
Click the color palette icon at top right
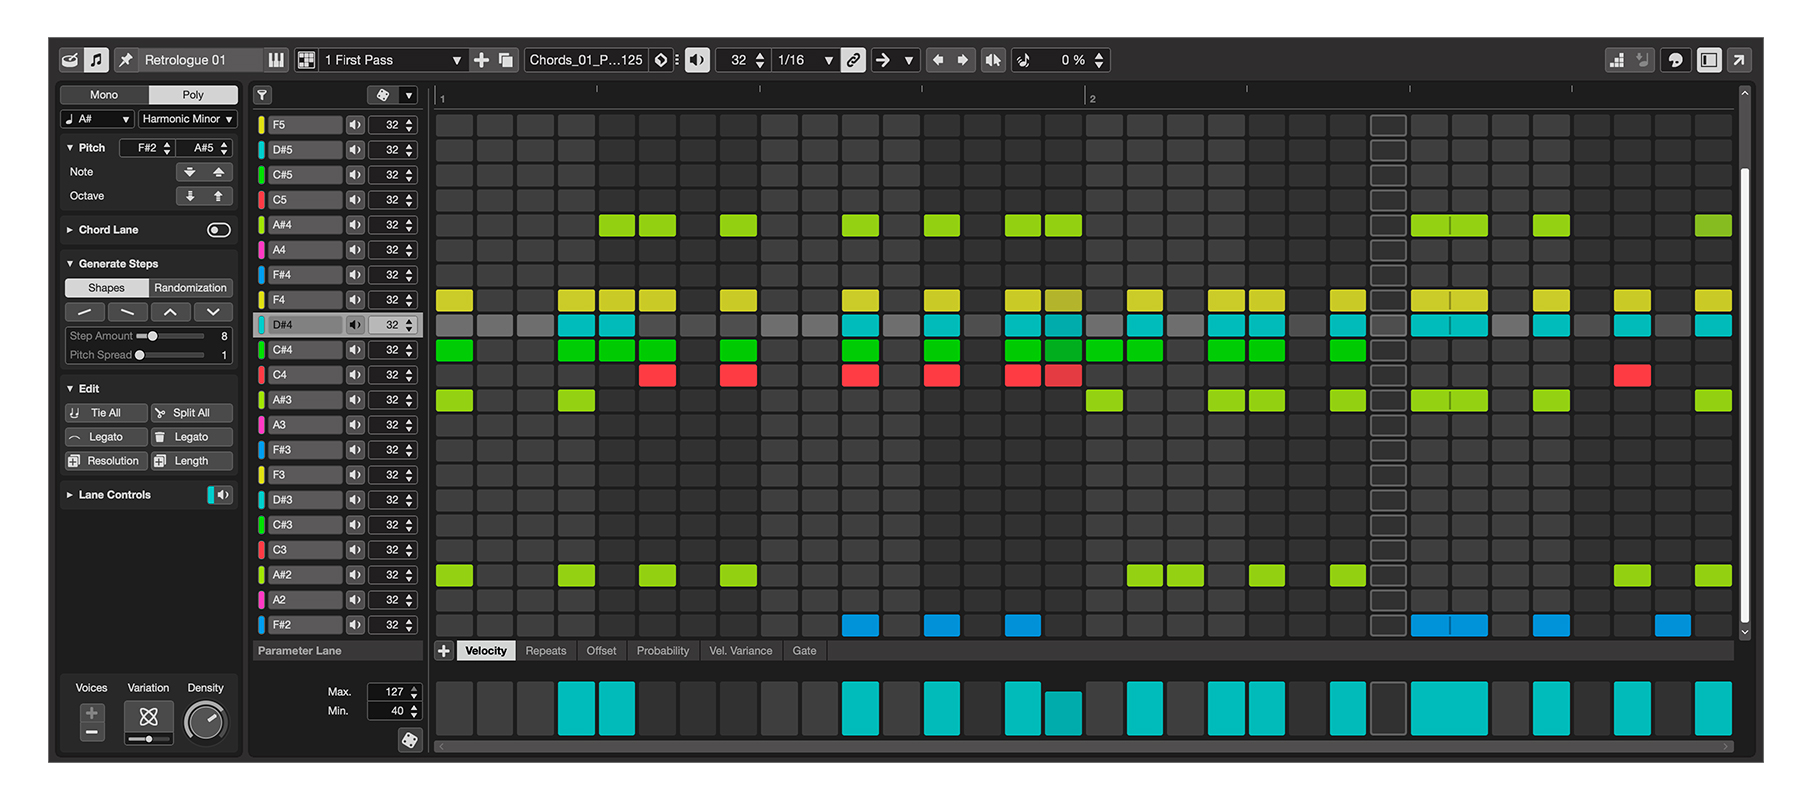click(1675, 60)
